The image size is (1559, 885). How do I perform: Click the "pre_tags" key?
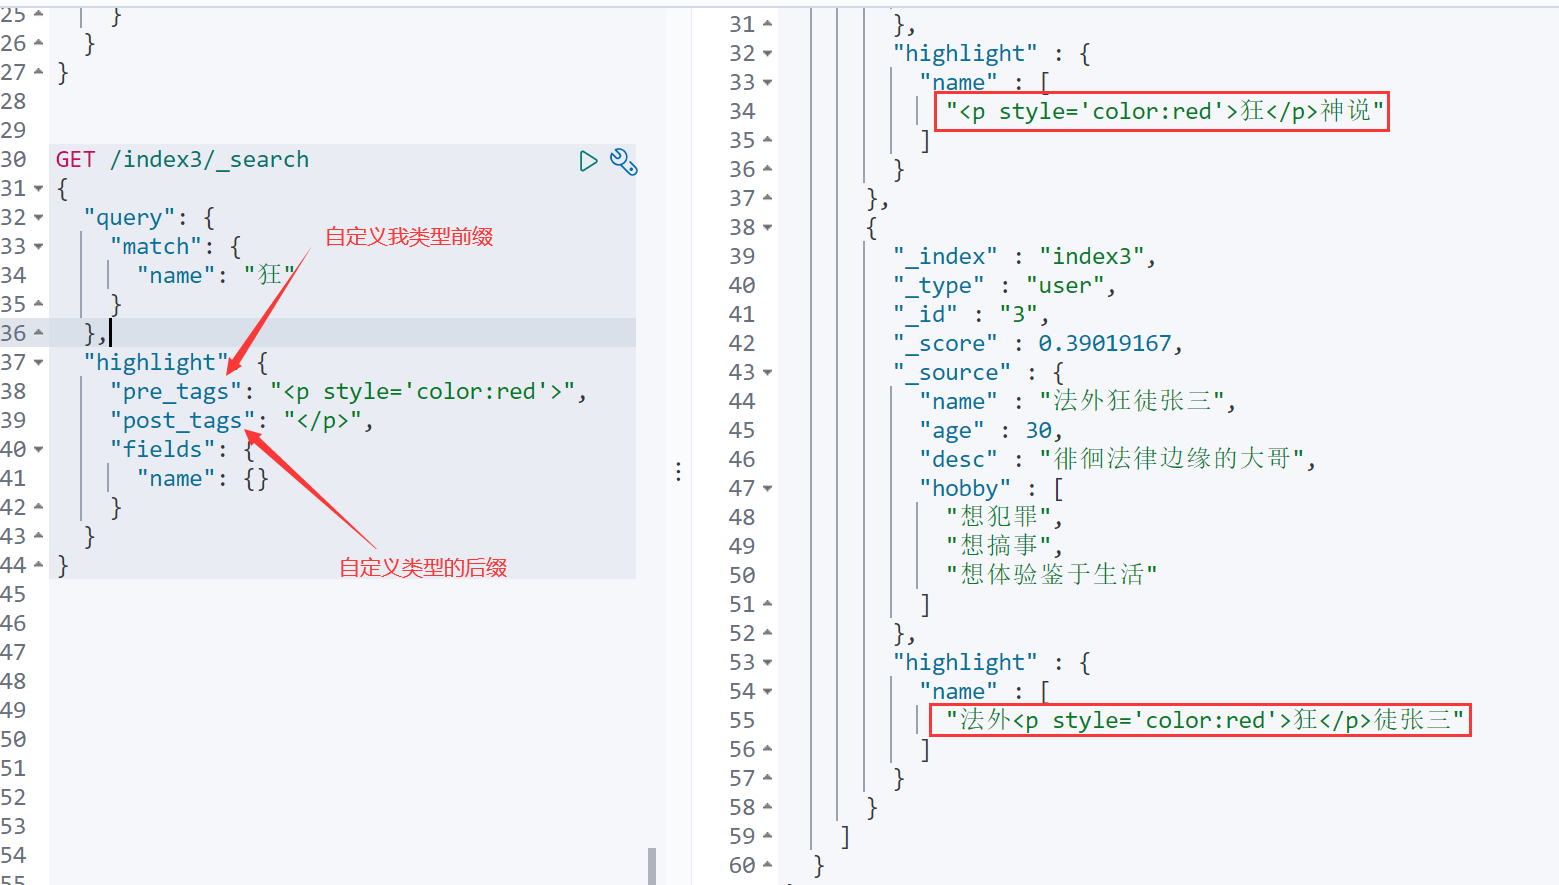(x=176, y=392)
